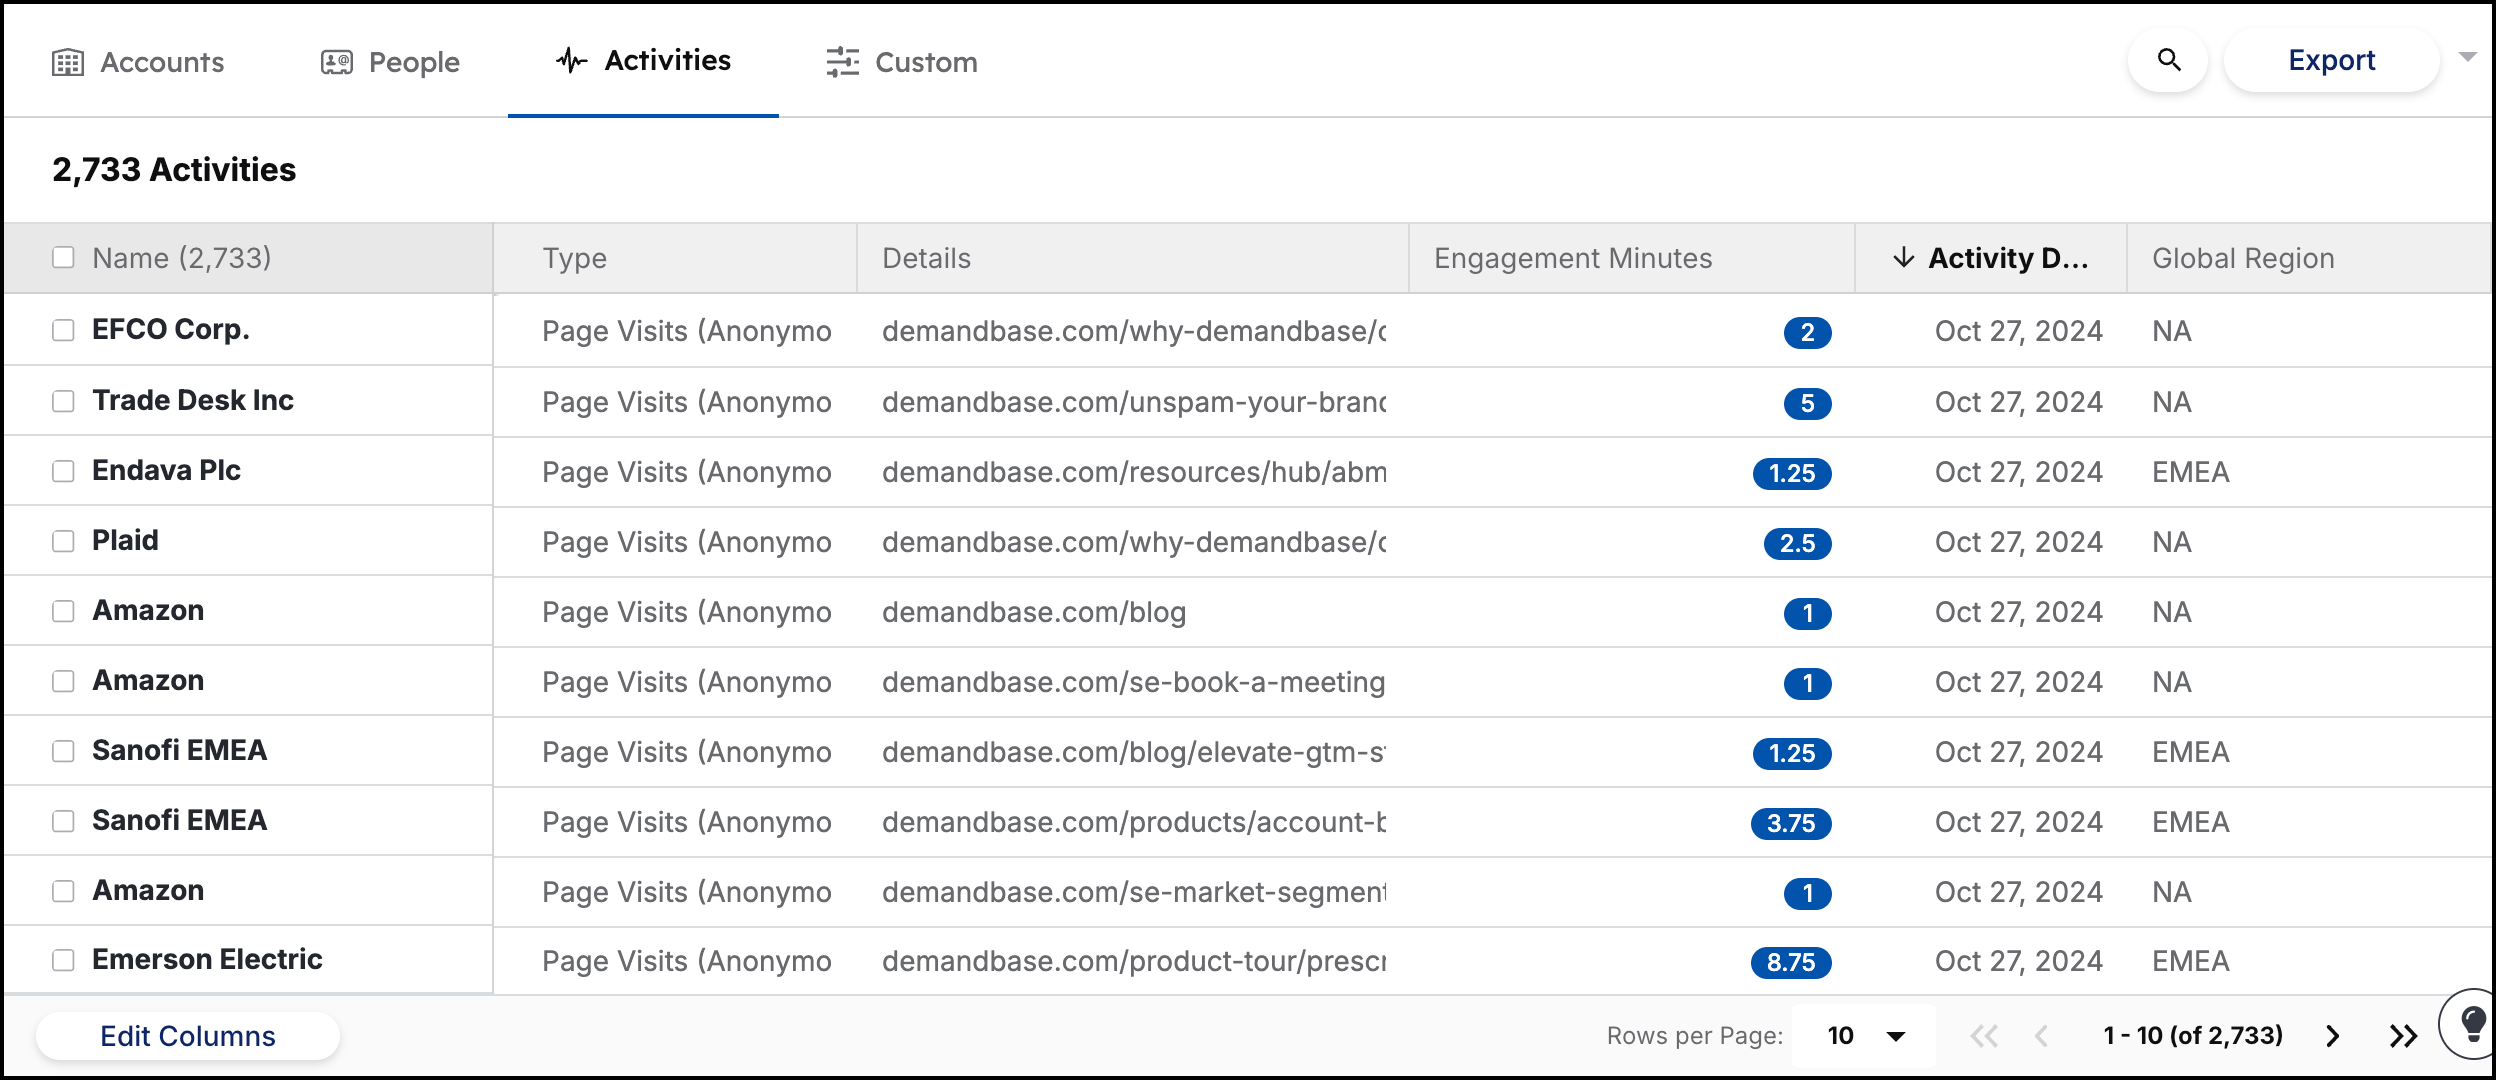Screen dimensions: 2496x1080
Task: Click the Export button
Action: pos(2331,61)
